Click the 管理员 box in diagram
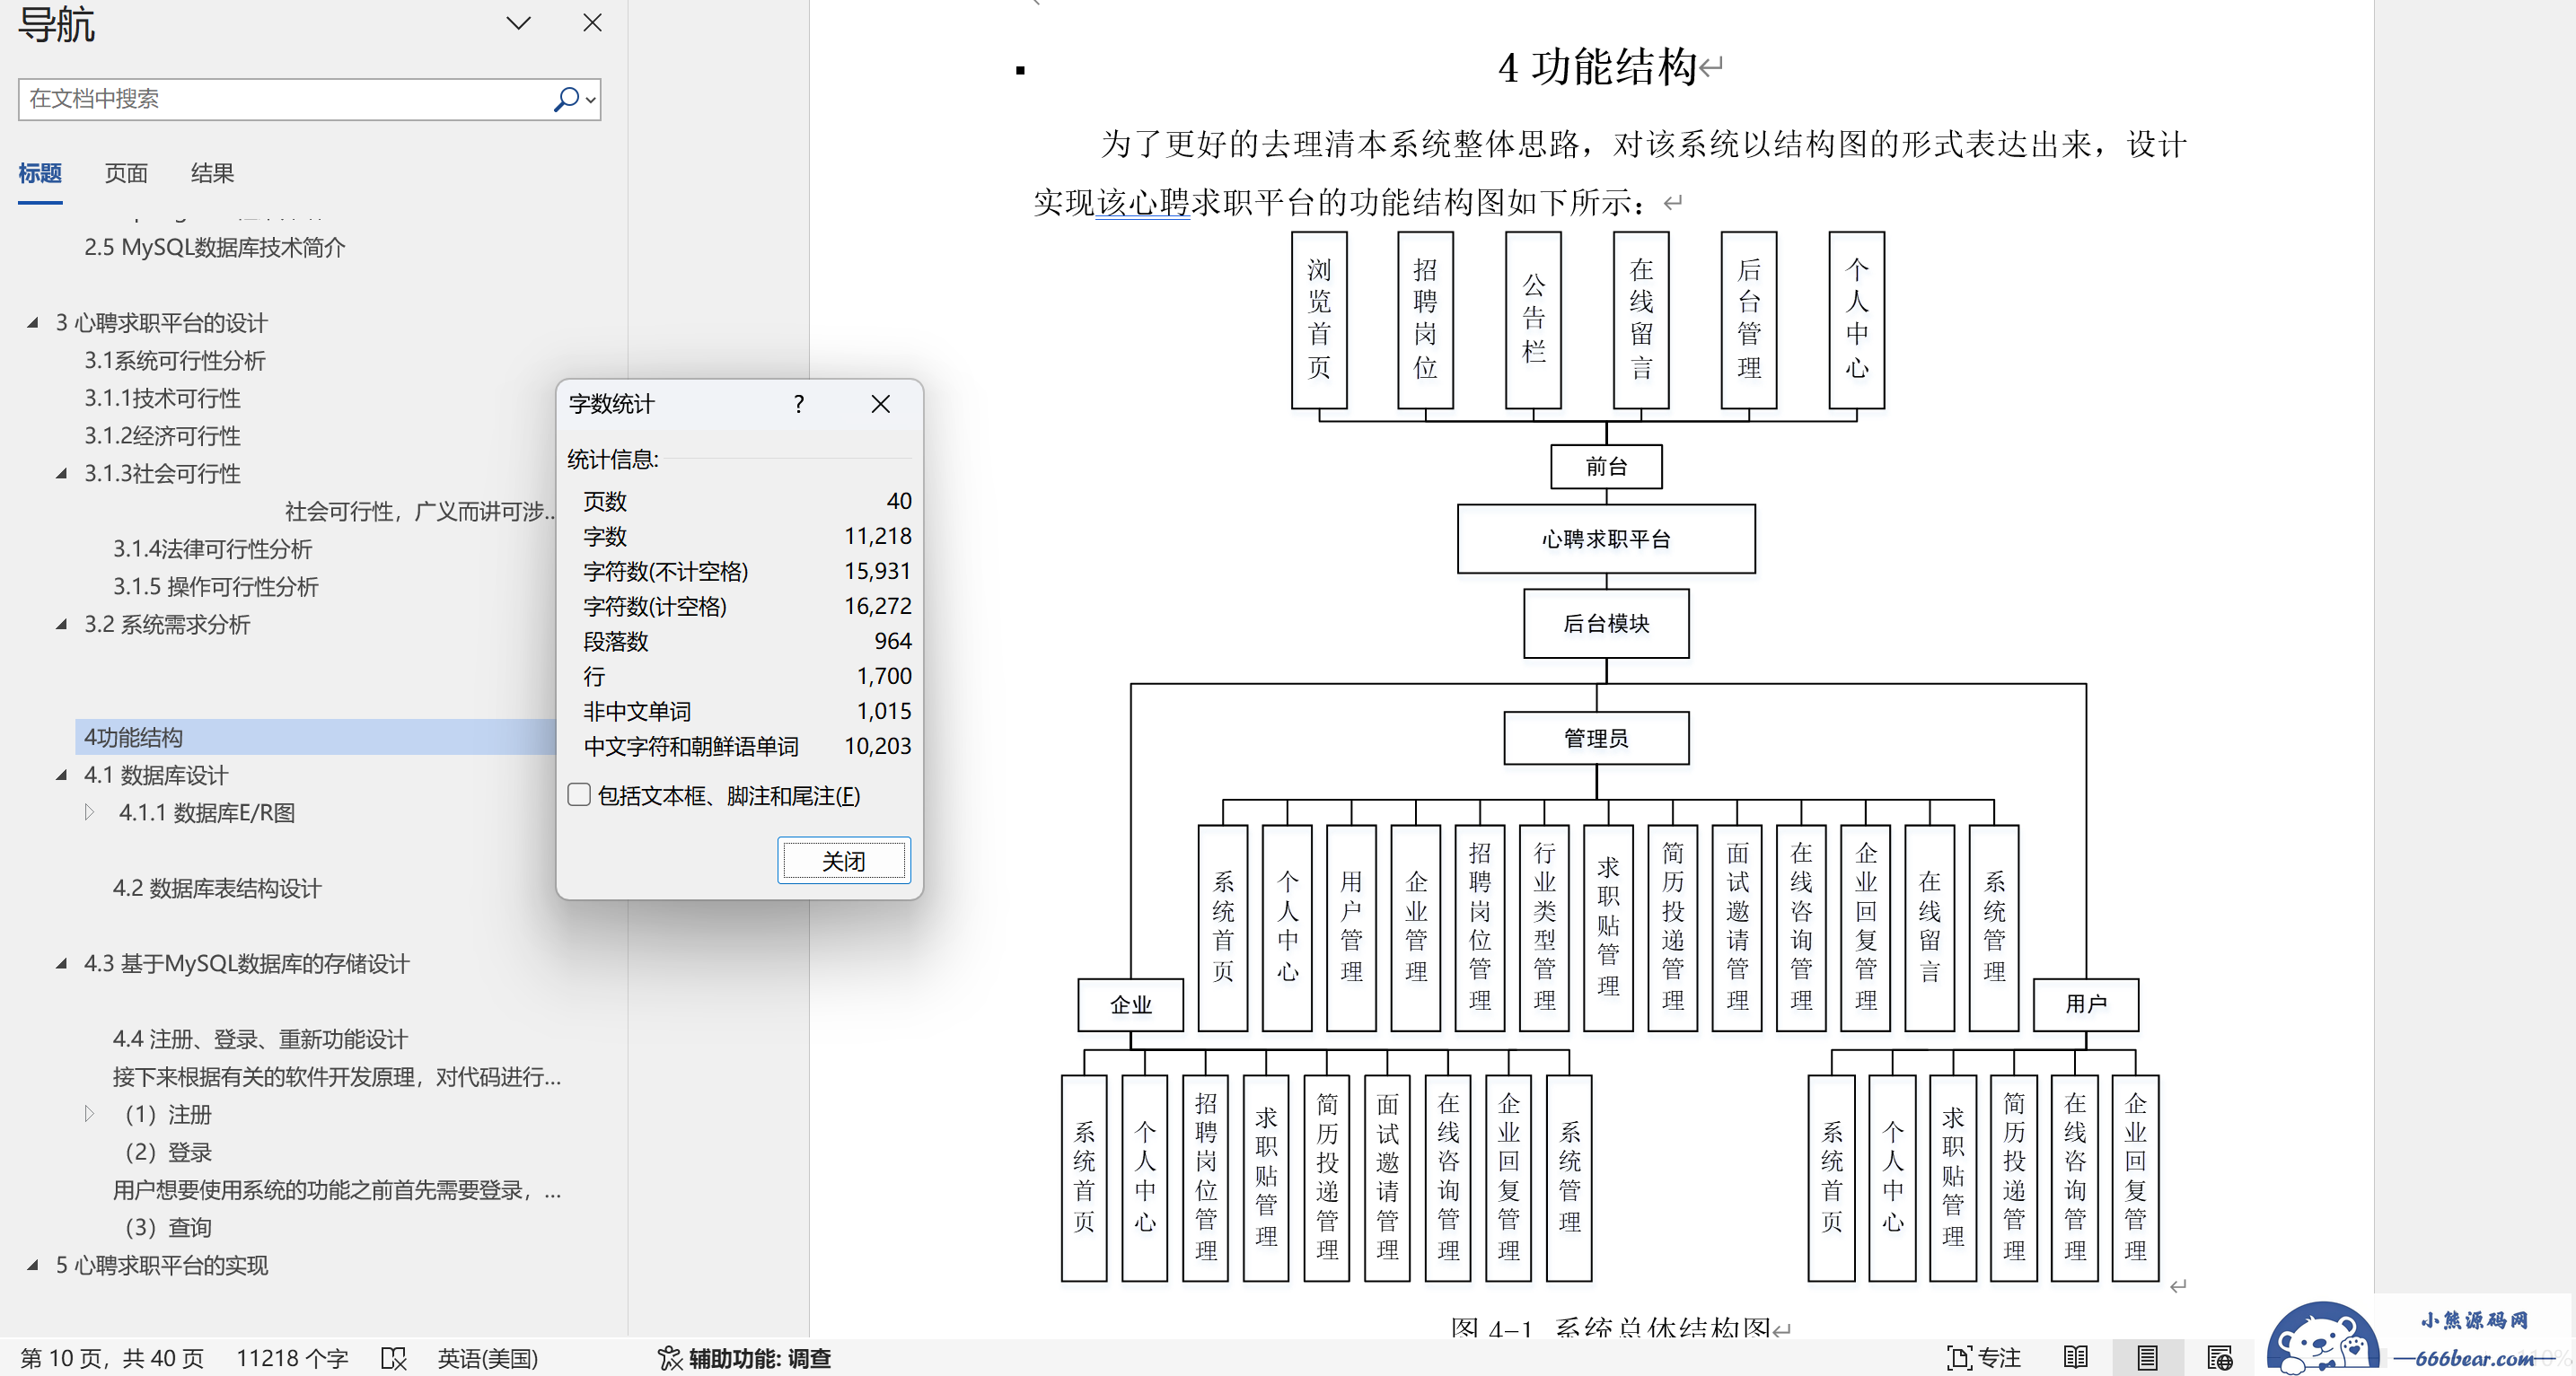The height and width of the screenshot is (1376, 2576). [1596, 738]
